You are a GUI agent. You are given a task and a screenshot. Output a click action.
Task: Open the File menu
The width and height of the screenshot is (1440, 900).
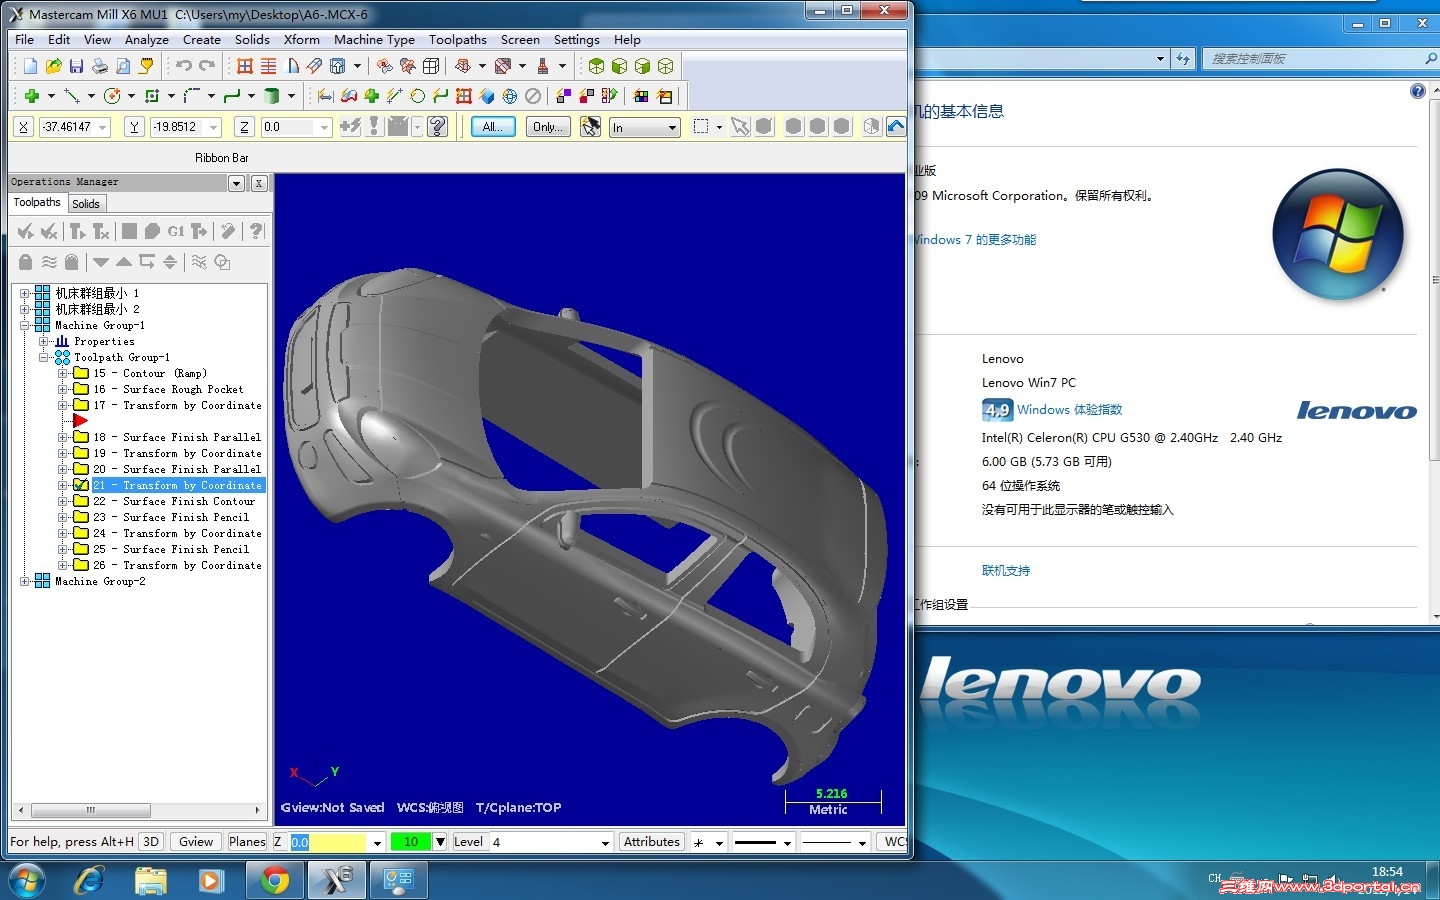click(25, 40)
